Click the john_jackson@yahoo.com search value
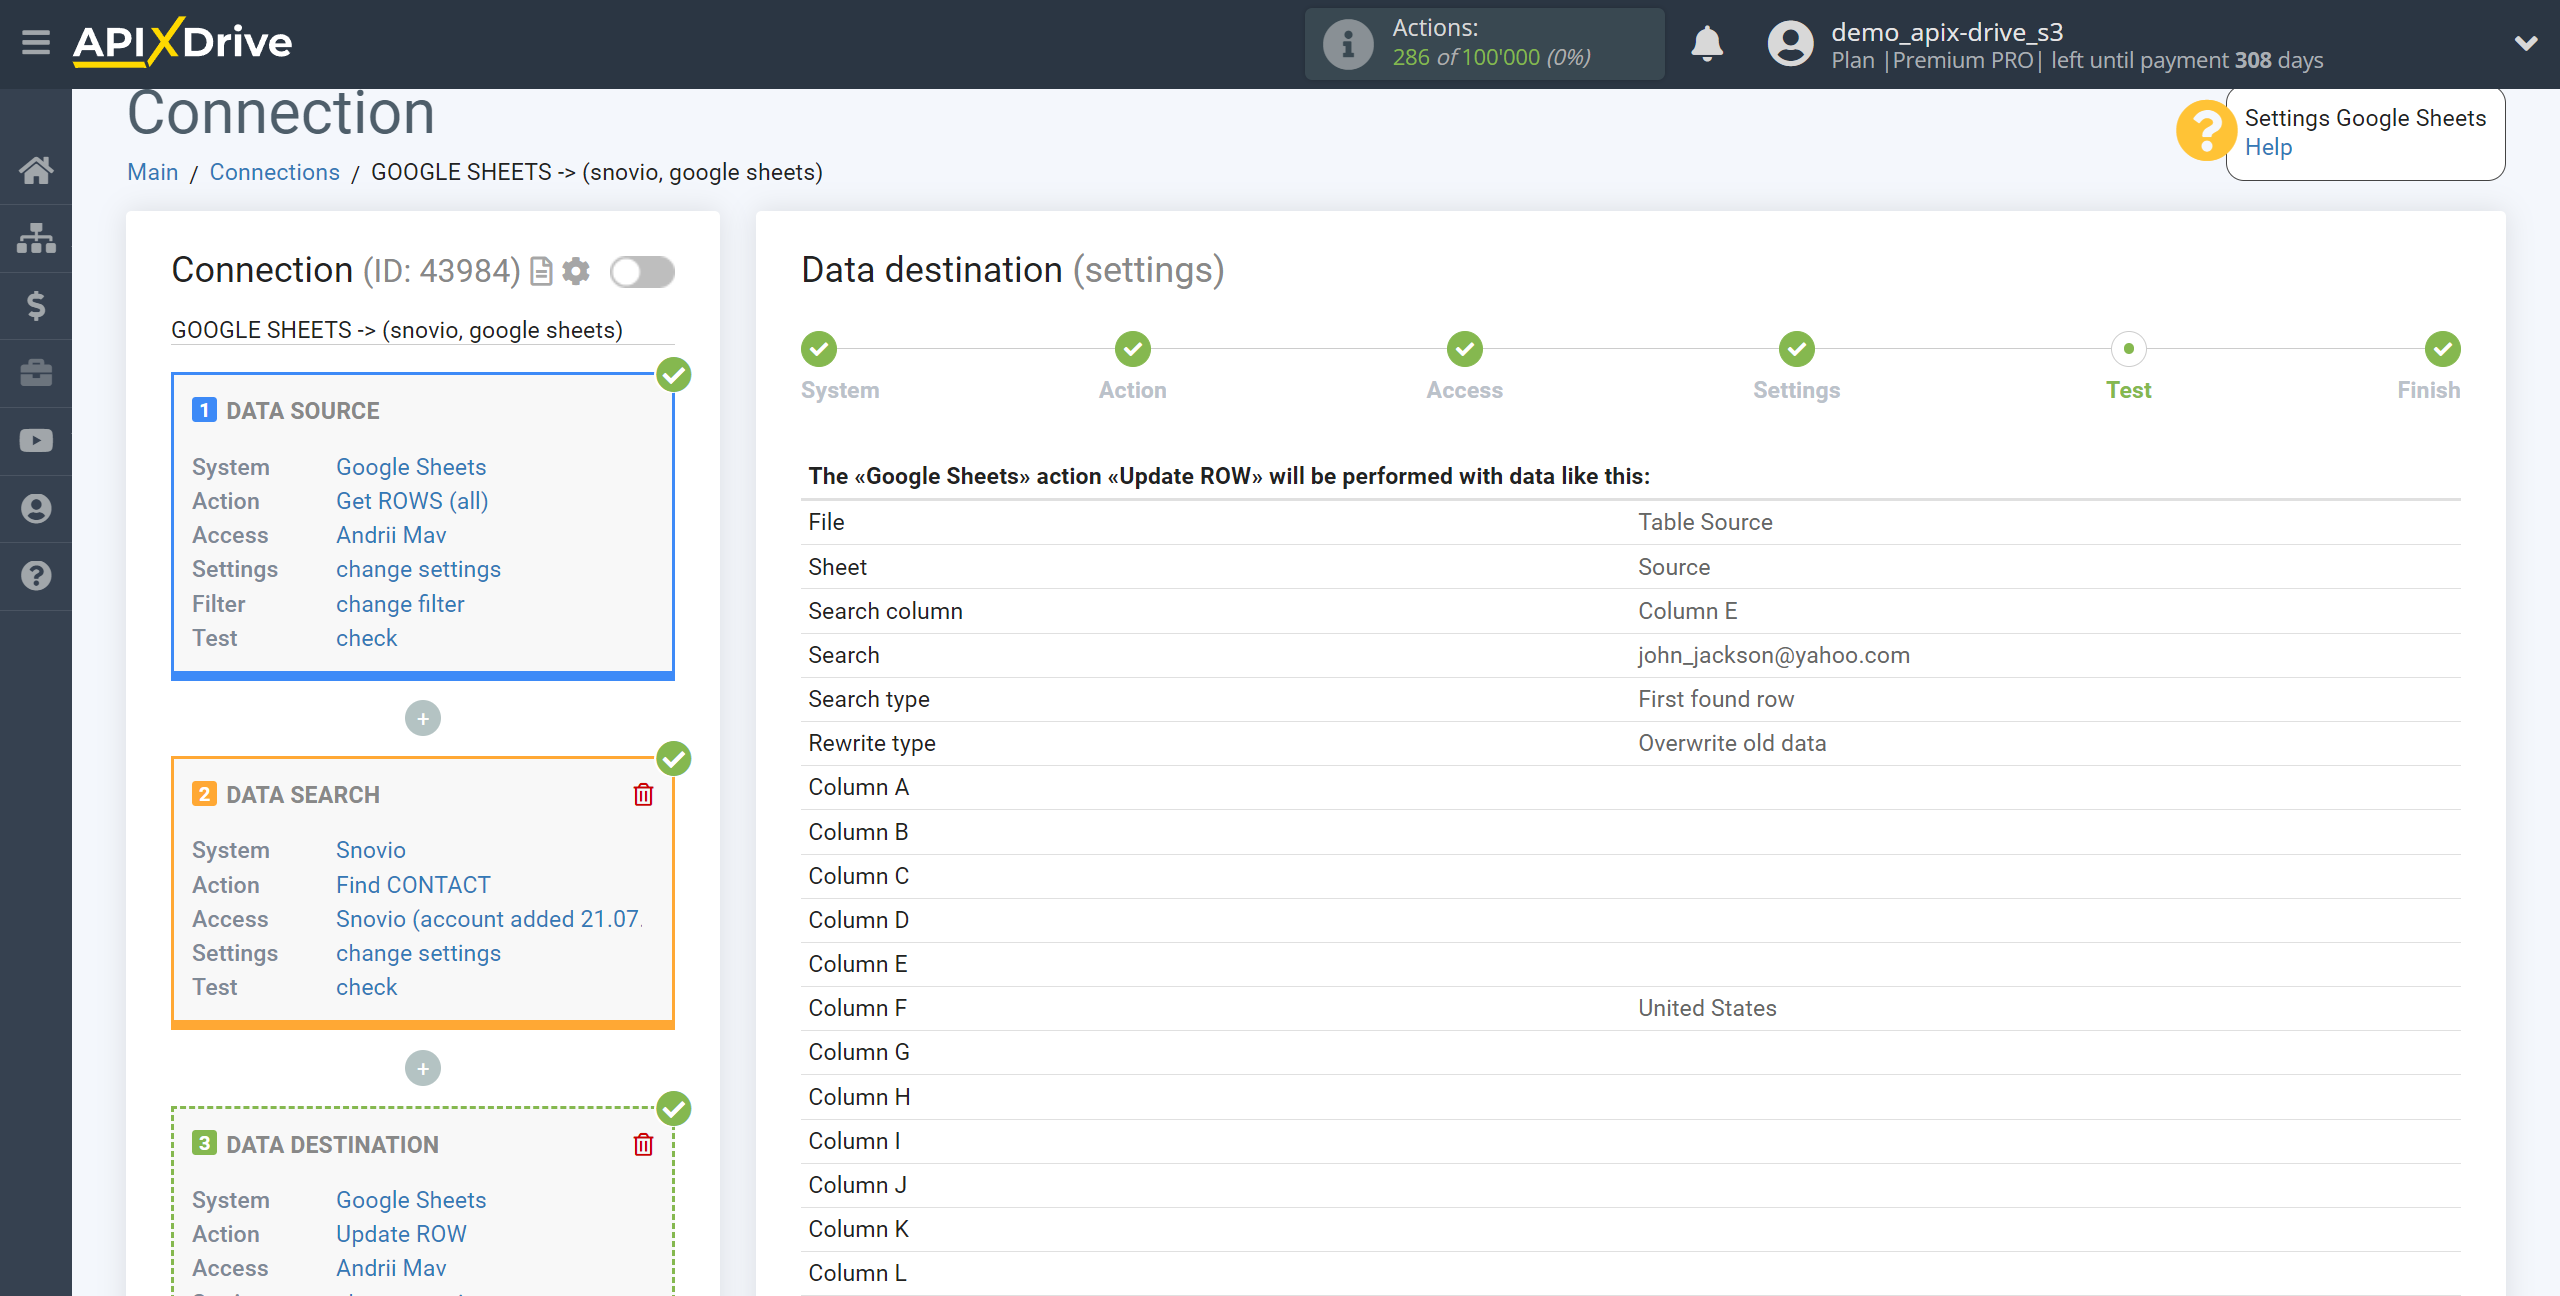This screenshot has width=2560, height=1296. [x=1773, y=655]
